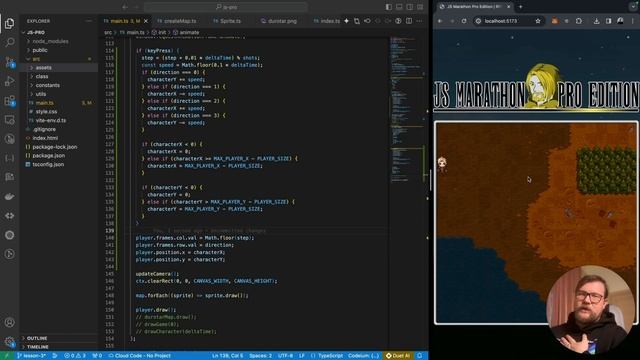640x360 pixels.
Task: Click the init breadcrumb item
Action: (159, 32)
